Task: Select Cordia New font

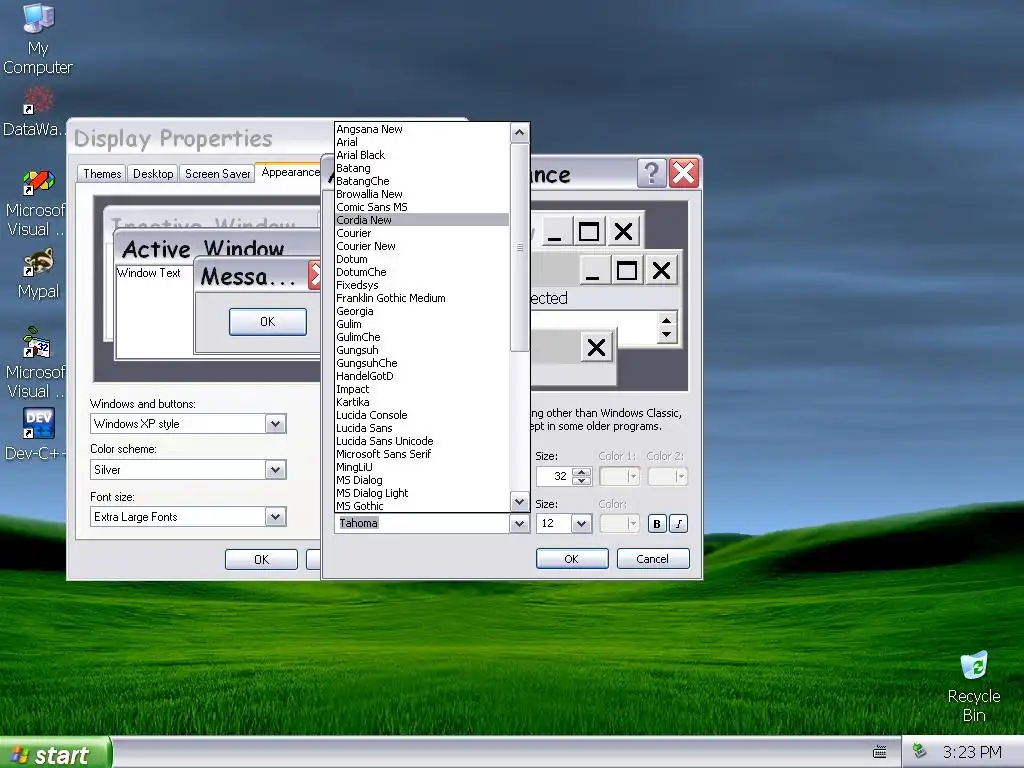Action: tap(422, 220)
